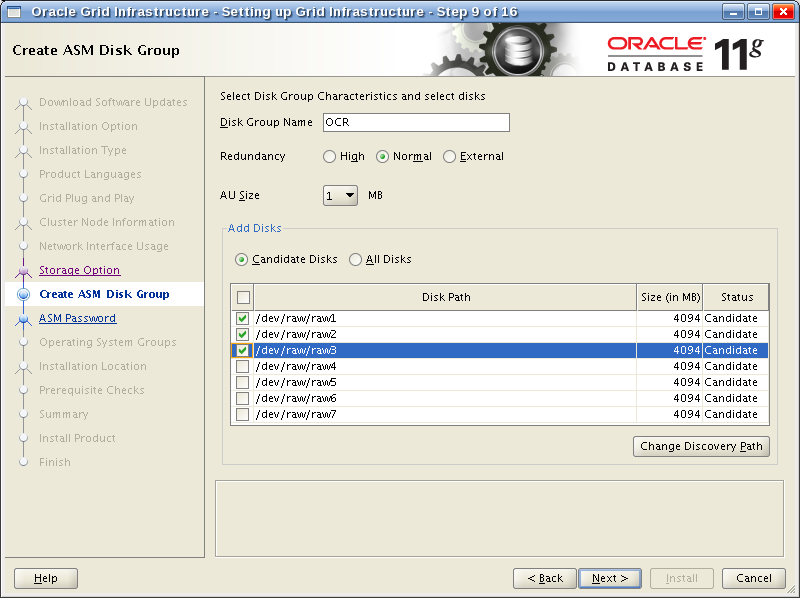Image resolution: width=800 pixels, height=598 pixels.
Task: Choose the All Disks radio option
Action: pyautogui.click(x=355, y=260)
